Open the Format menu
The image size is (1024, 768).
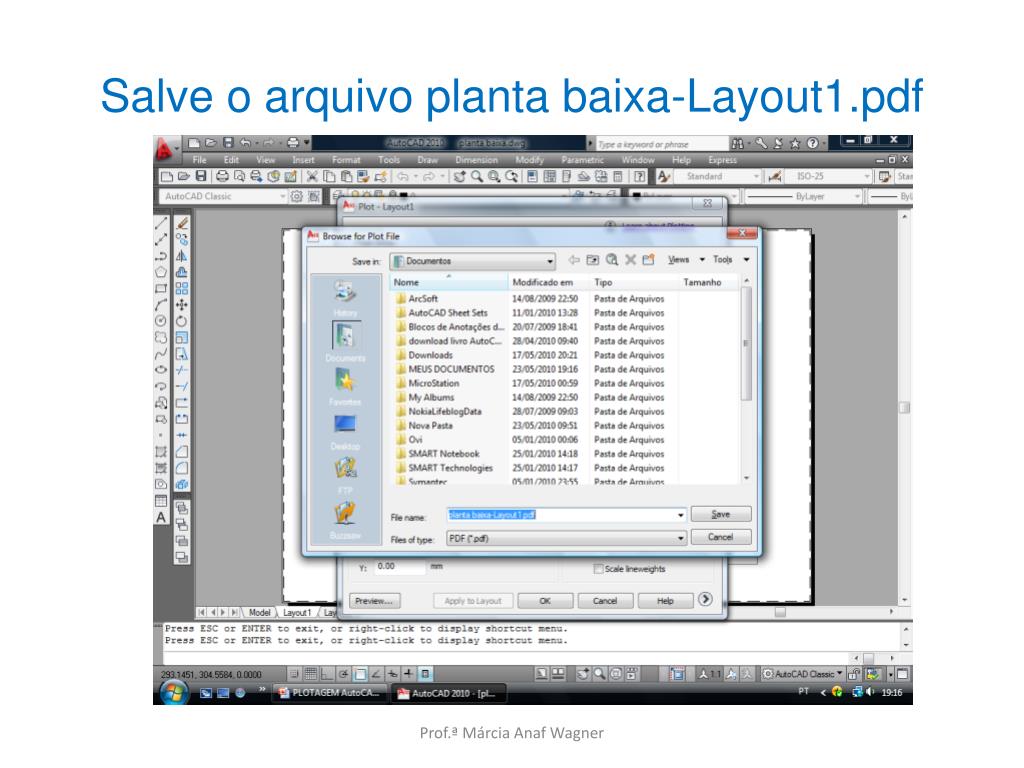[x=345, y=160]
